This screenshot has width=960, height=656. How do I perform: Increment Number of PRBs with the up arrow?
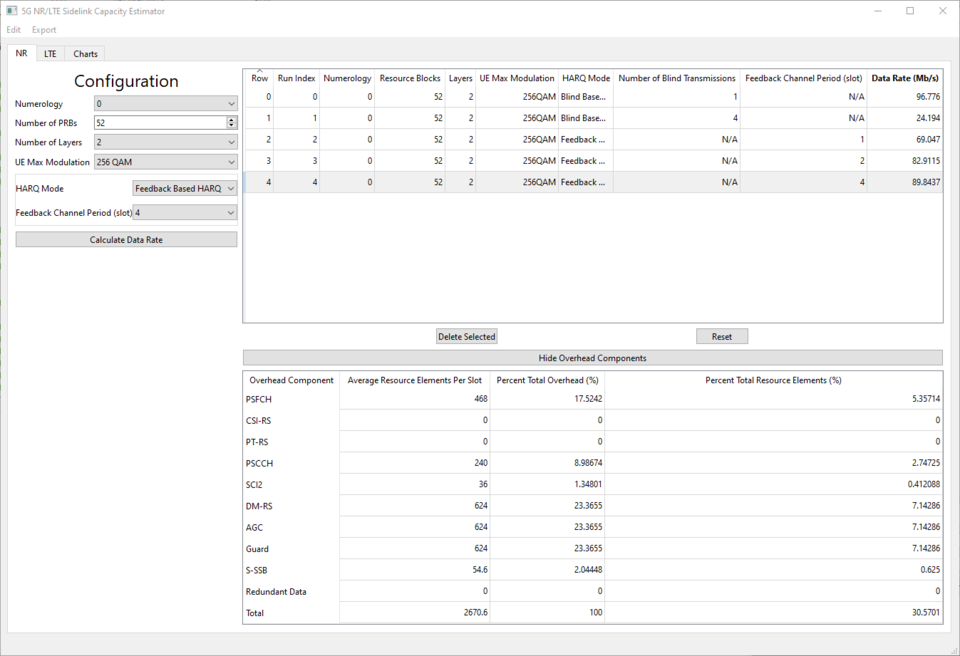pos(231,118)
